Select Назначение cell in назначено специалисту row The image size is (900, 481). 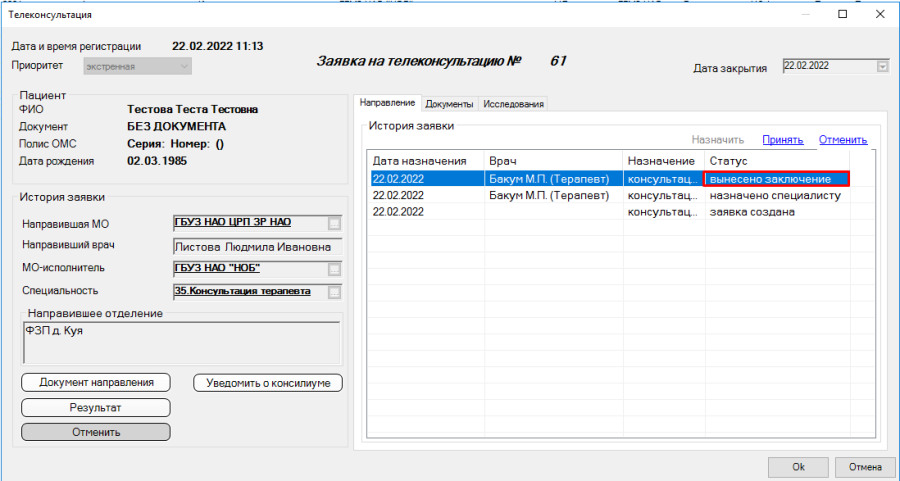coord(664,196)
